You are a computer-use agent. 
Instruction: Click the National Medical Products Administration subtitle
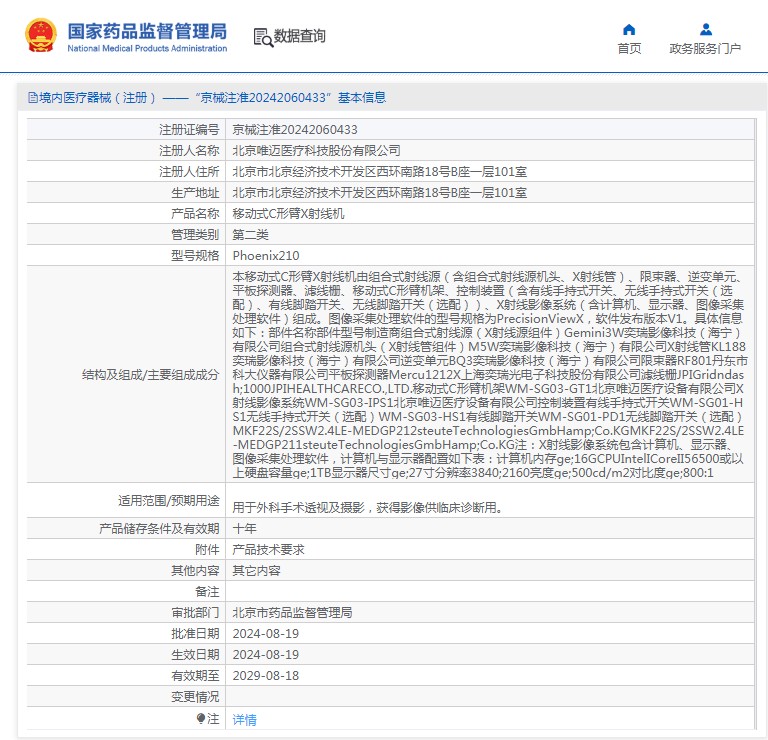pos(146,48)
